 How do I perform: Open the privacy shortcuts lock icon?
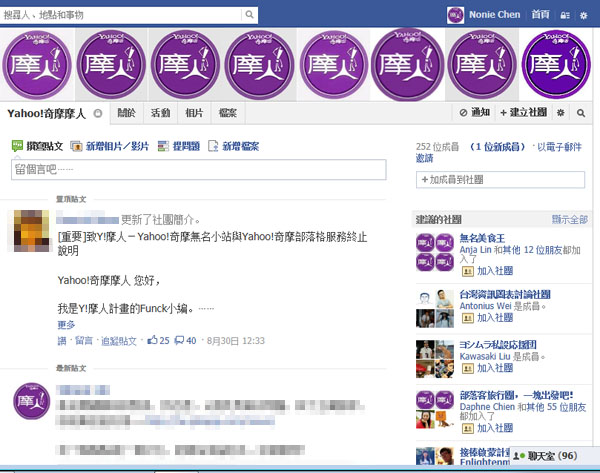[x=565, y=15]
